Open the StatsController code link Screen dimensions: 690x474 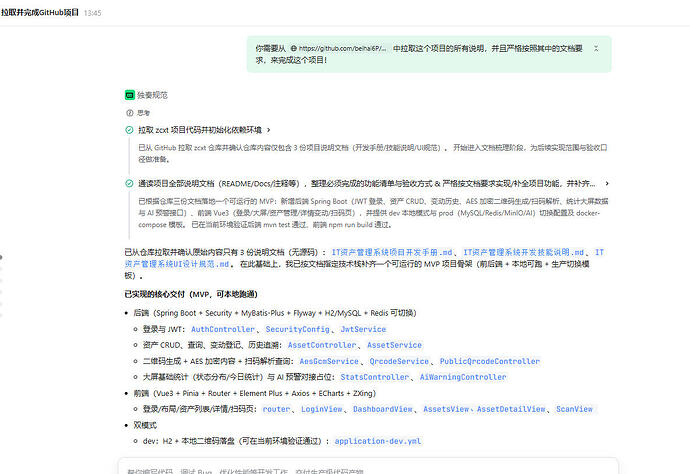[374, 377]
